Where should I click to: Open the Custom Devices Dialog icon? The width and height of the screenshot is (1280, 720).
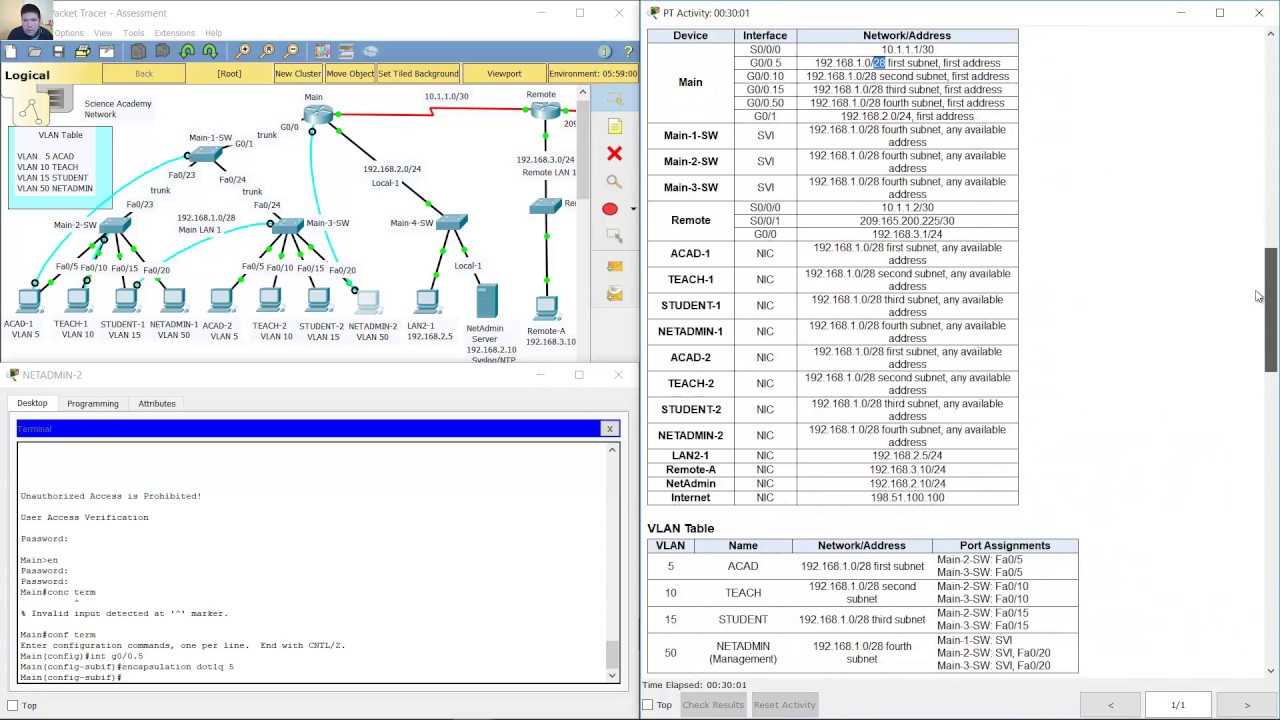346,51
